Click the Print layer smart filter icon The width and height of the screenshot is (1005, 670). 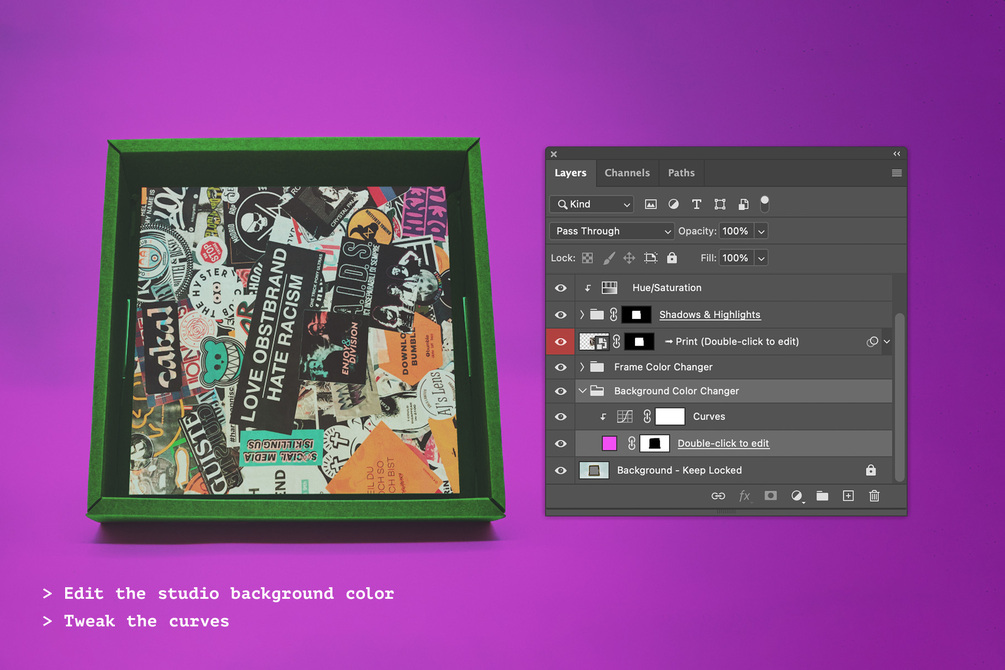coord(872,342)
